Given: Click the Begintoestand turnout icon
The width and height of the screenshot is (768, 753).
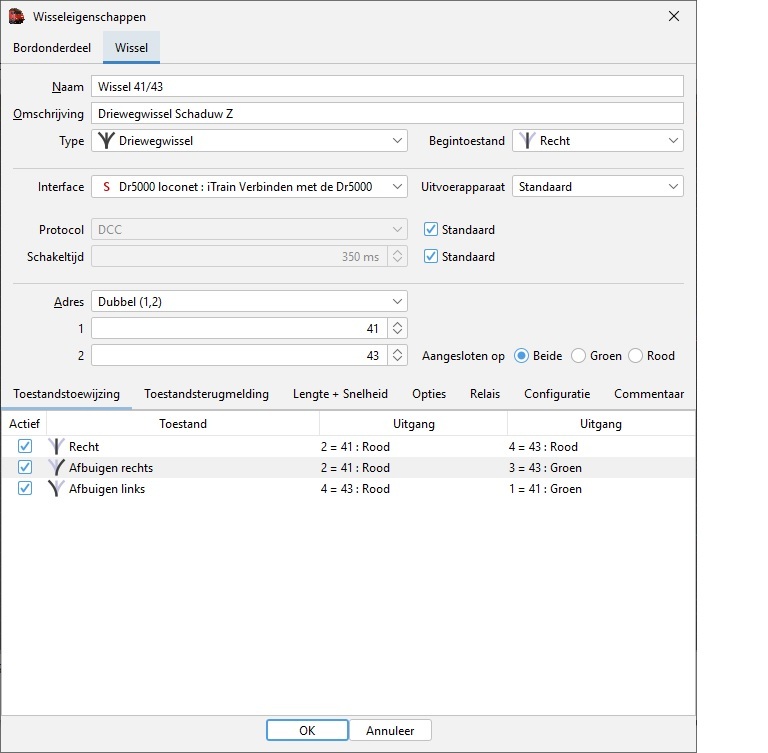Looking at the screenshot, I should point(526,141).
